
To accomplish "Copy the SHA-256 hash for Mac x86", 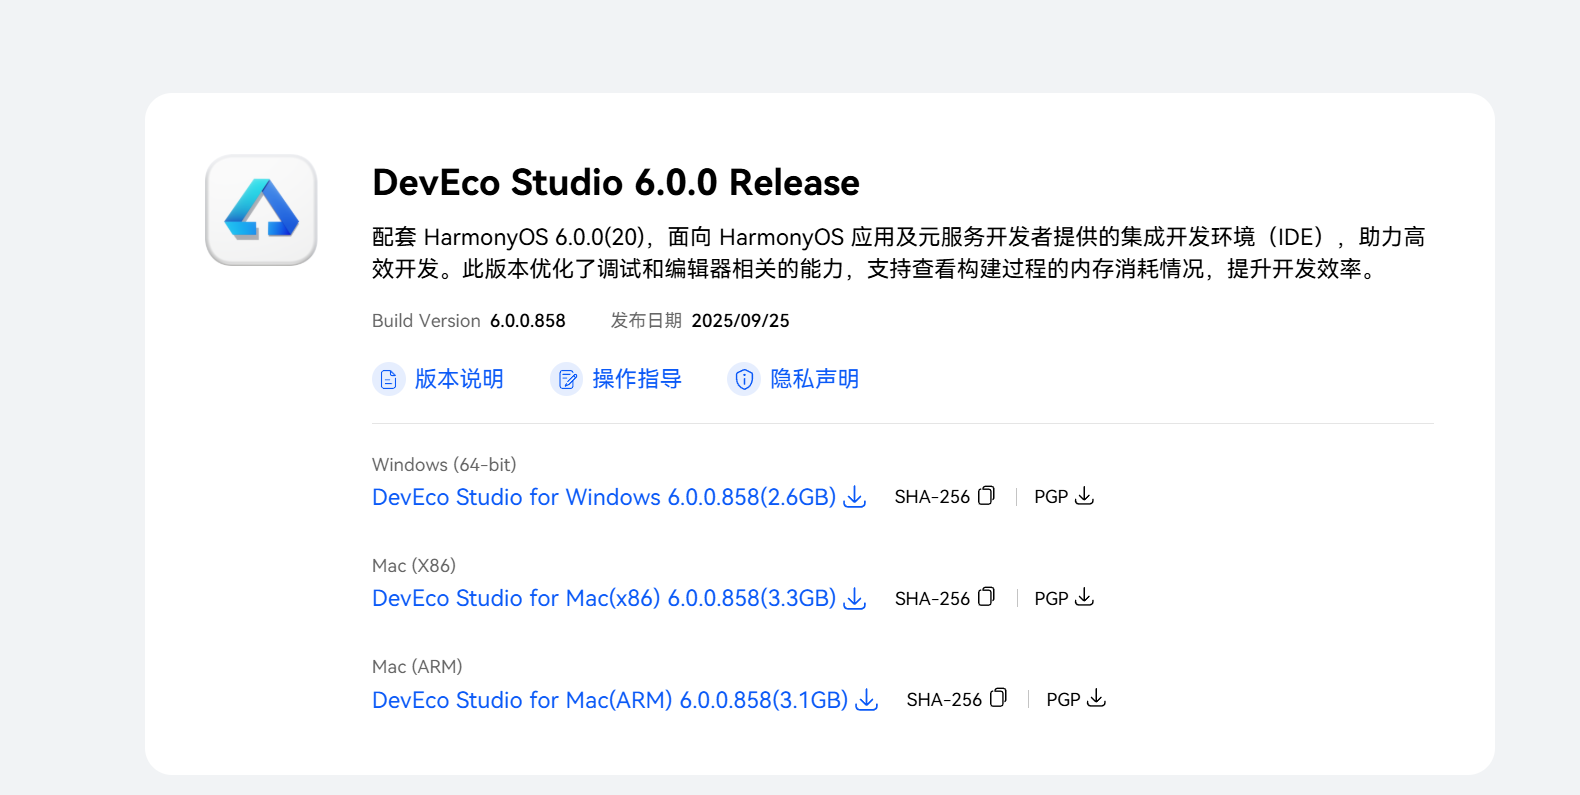I will click(x=986, y=597).
